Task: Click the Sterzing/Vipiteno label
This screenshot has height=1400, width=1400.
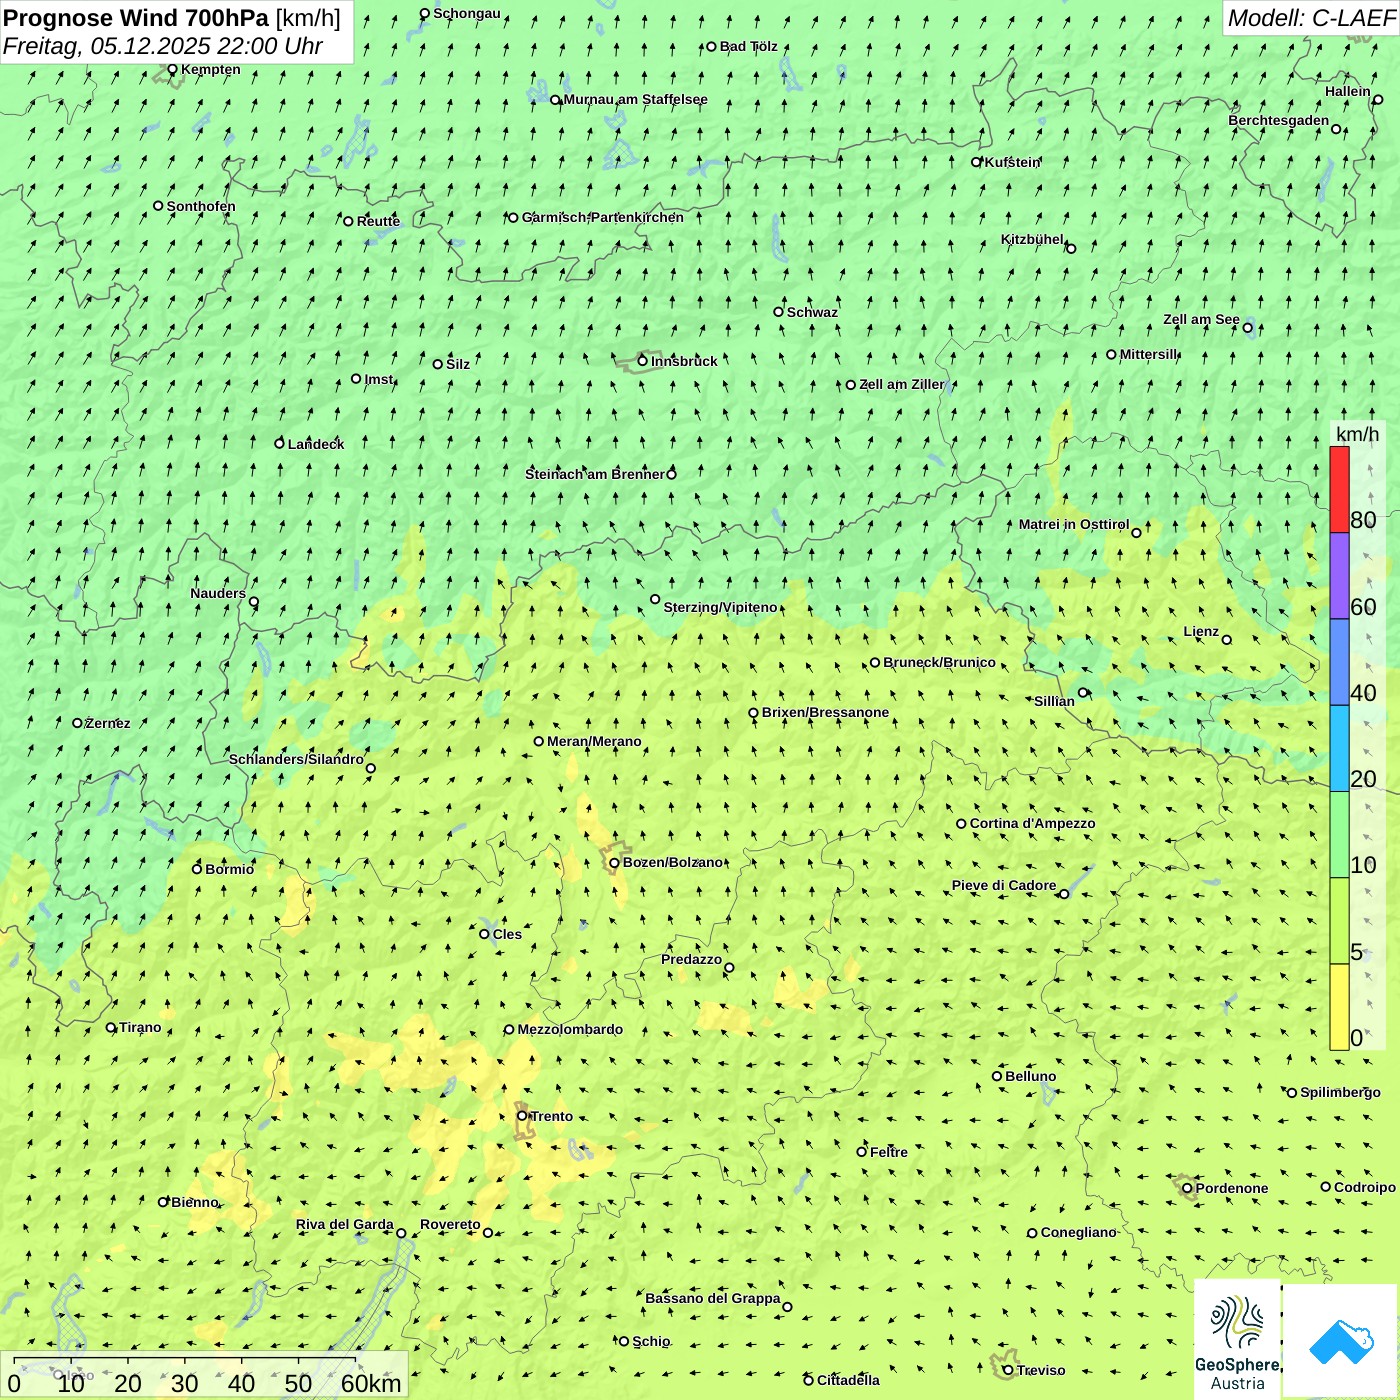Action: point(720,607)
